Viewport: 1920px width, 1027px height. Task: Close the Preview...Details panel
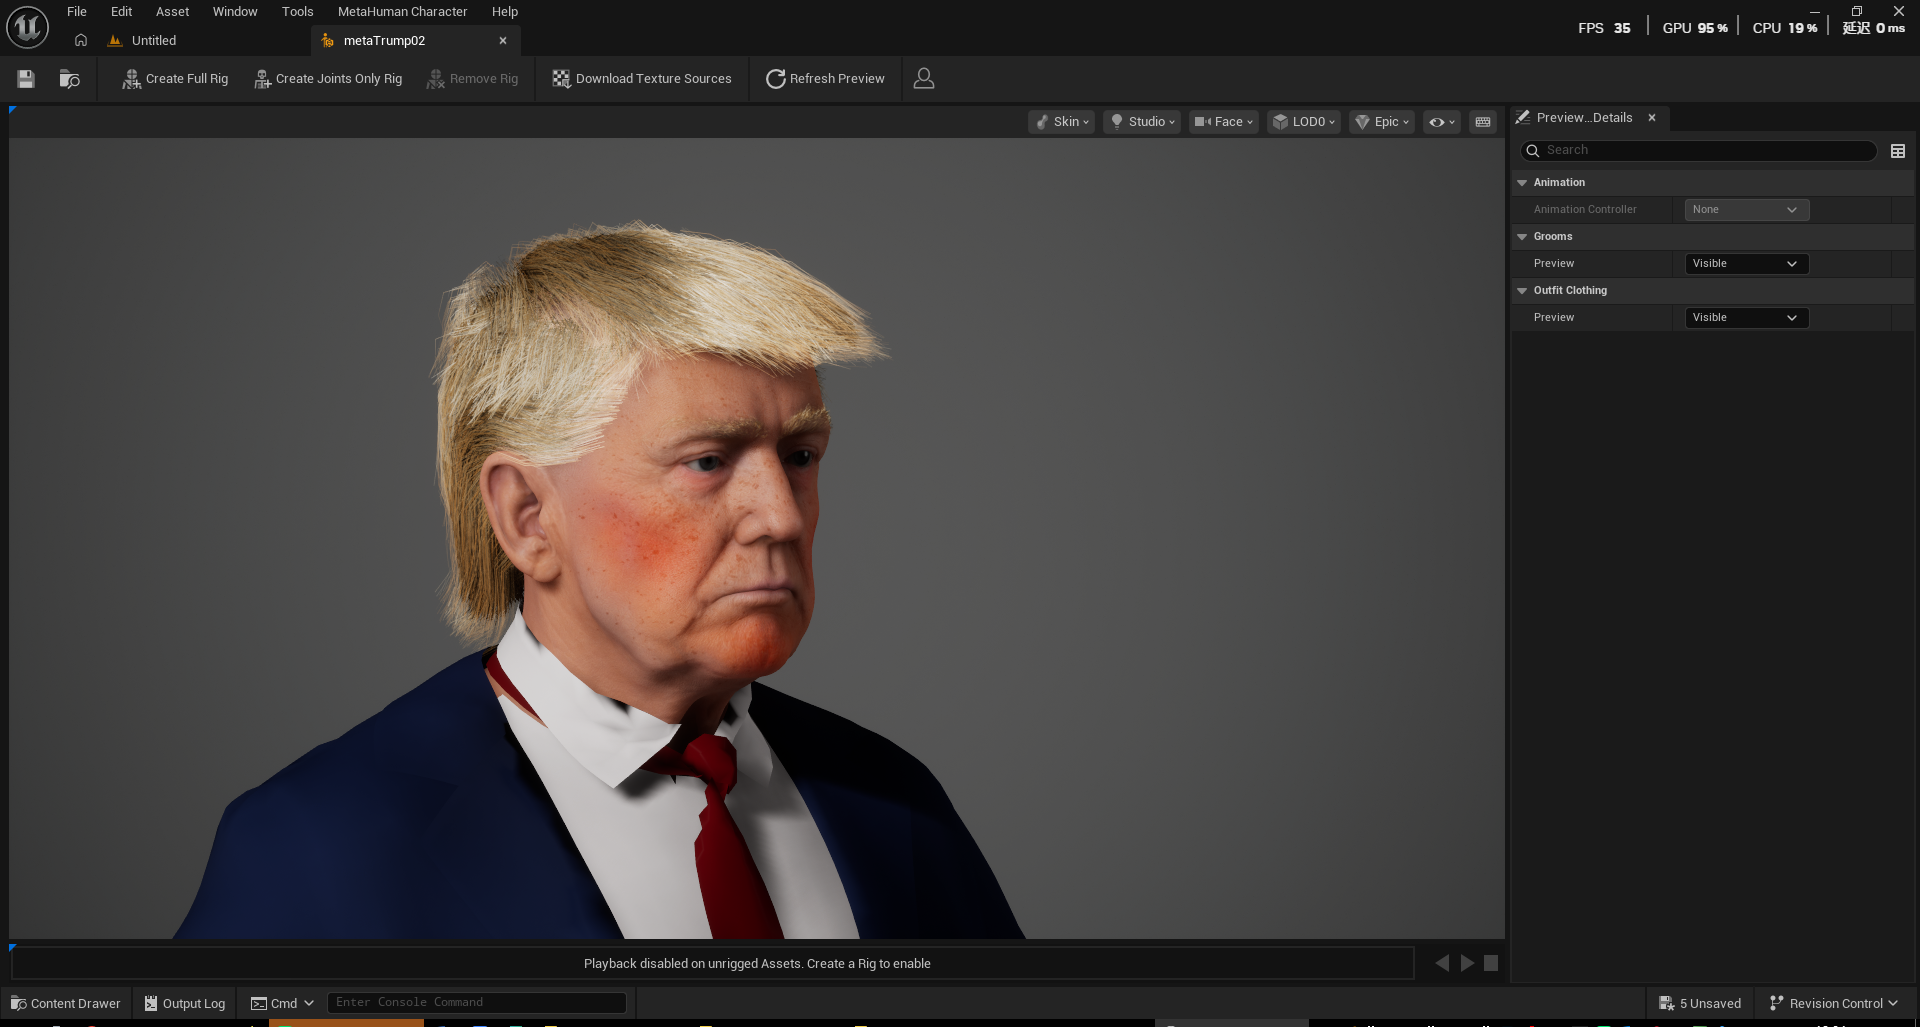1652,118
